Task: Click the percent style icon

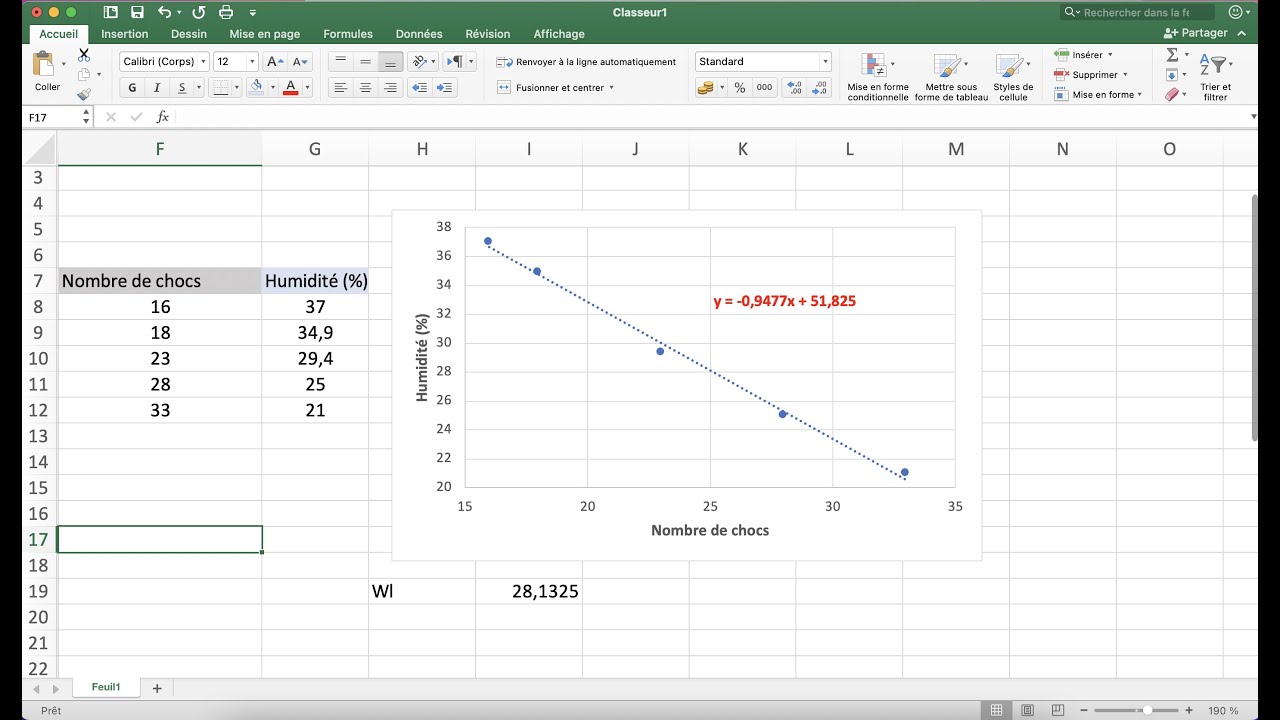Action: coord(740,88)
